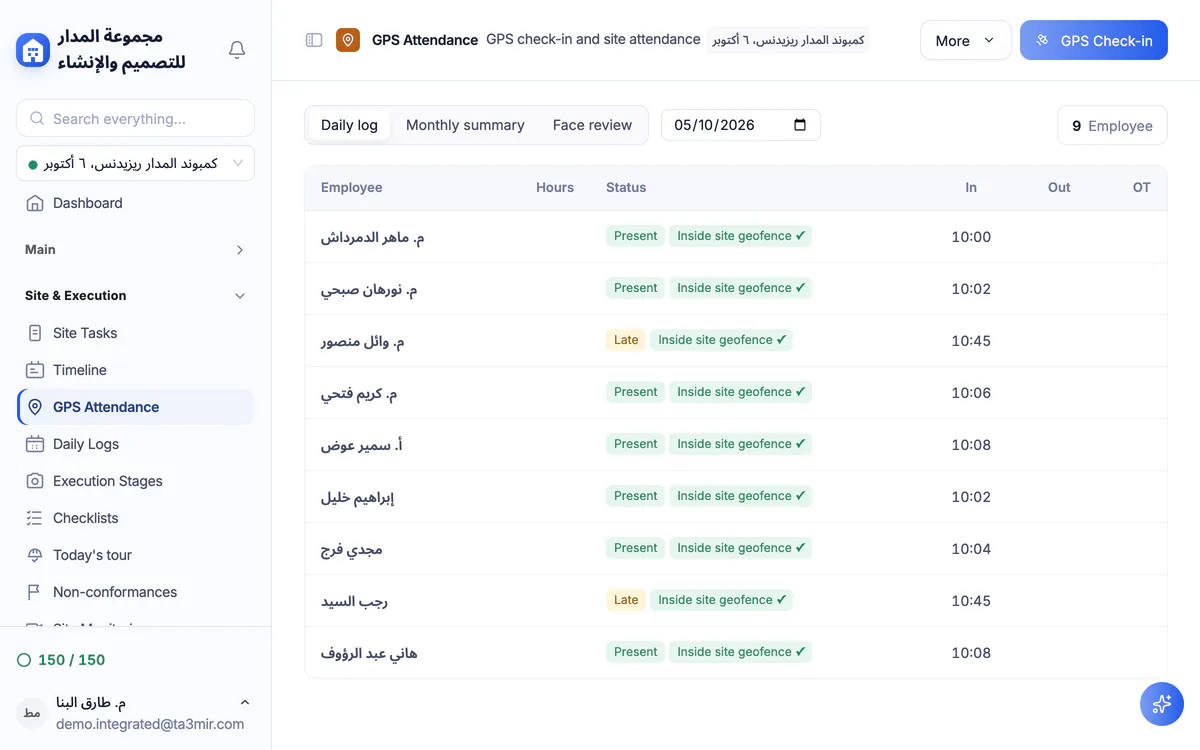
Task: Click the Search everything field
Action: tap(135, 118)
